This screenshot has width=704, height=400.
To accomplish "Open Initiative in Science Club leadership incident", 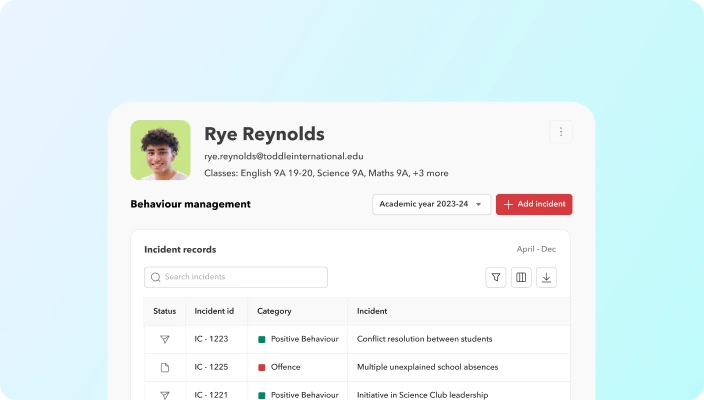I will (422, 395).
